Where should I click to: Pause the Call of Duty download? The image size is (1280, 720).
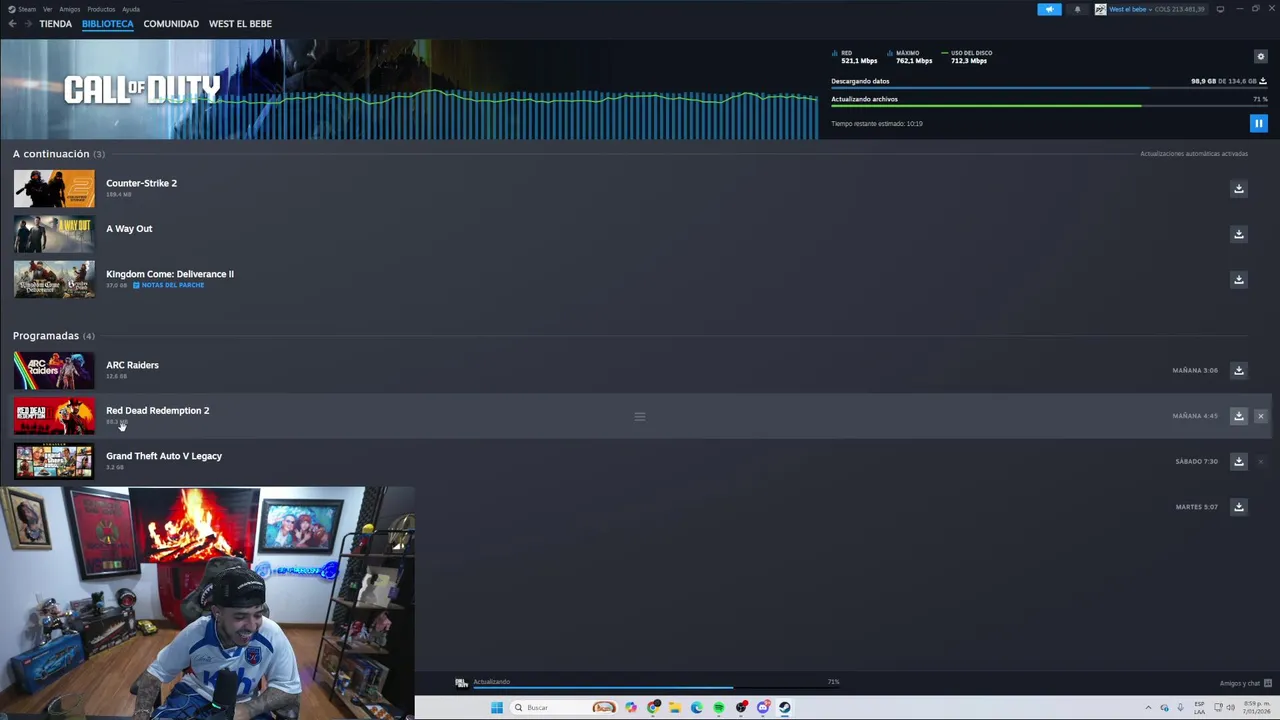1258,123
